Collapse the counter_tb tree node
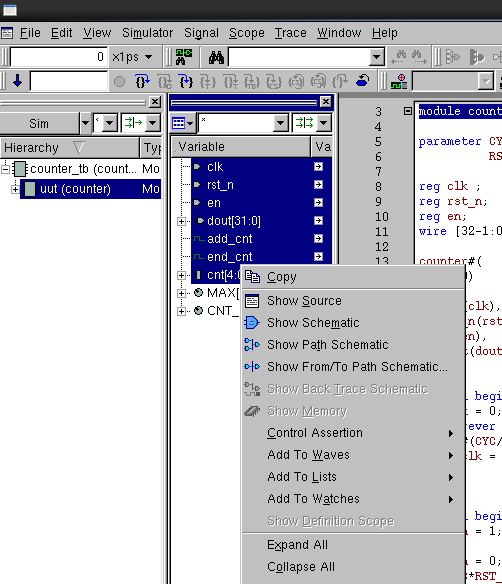The width and height of the screenshot is (502, 584). click(5, 169)
